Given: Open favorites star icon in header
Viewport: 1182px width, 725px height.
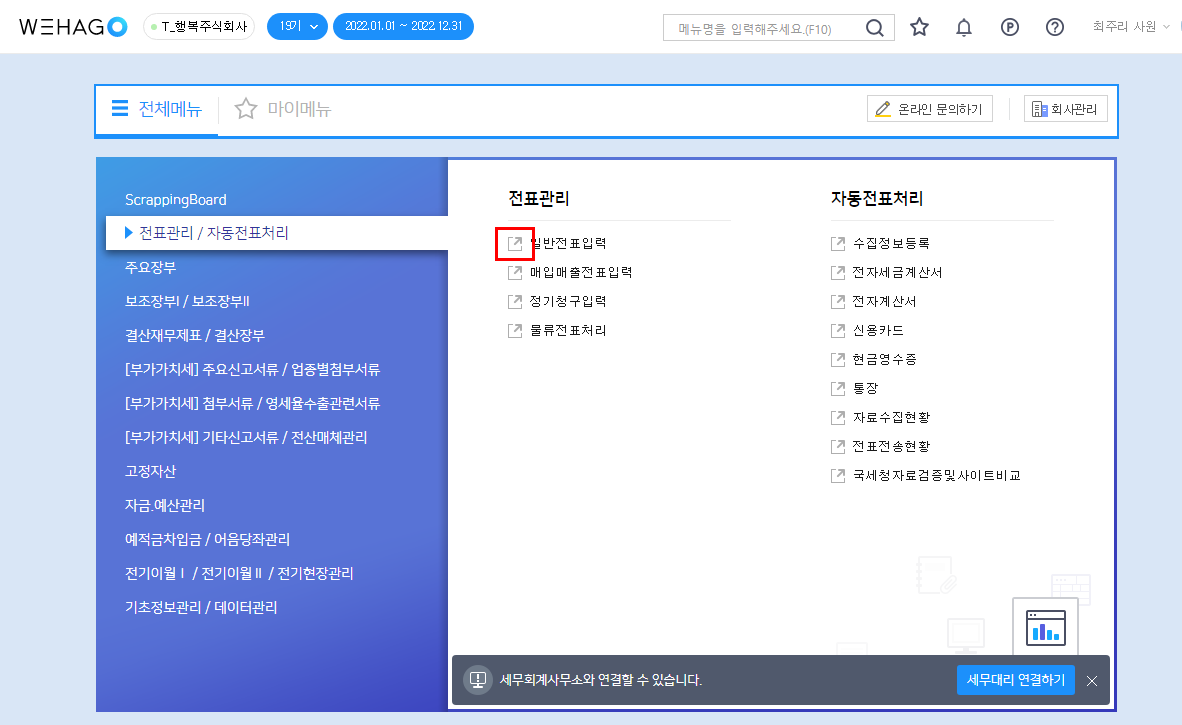Looking at the screenshot, I should [919, 27].
